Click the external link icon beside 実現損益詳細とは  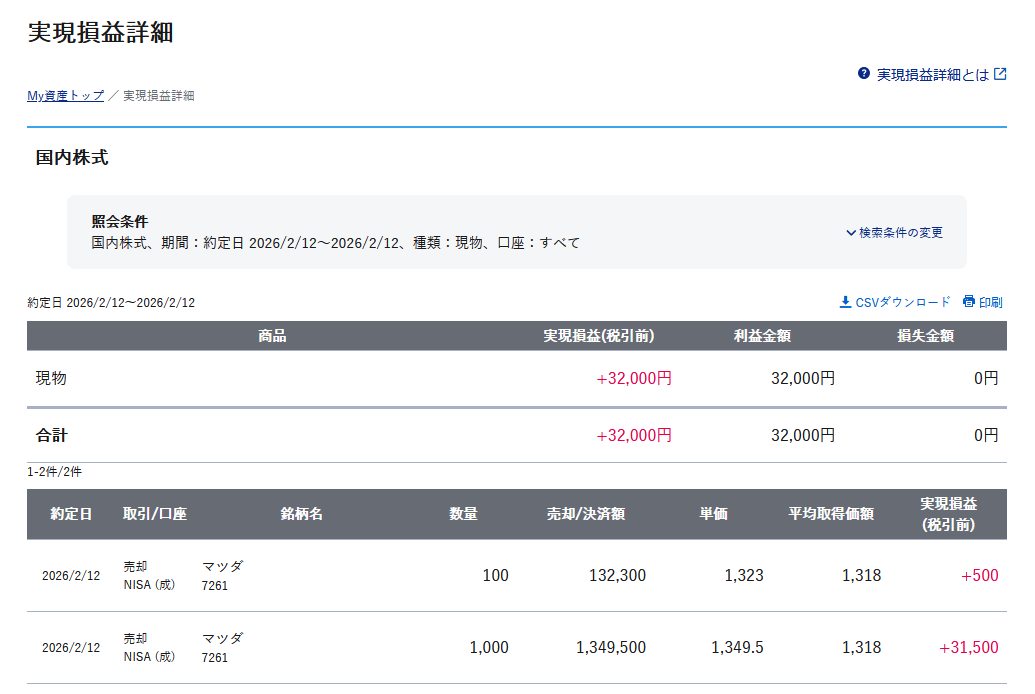pyautogui.click(x=1000, y=74)
